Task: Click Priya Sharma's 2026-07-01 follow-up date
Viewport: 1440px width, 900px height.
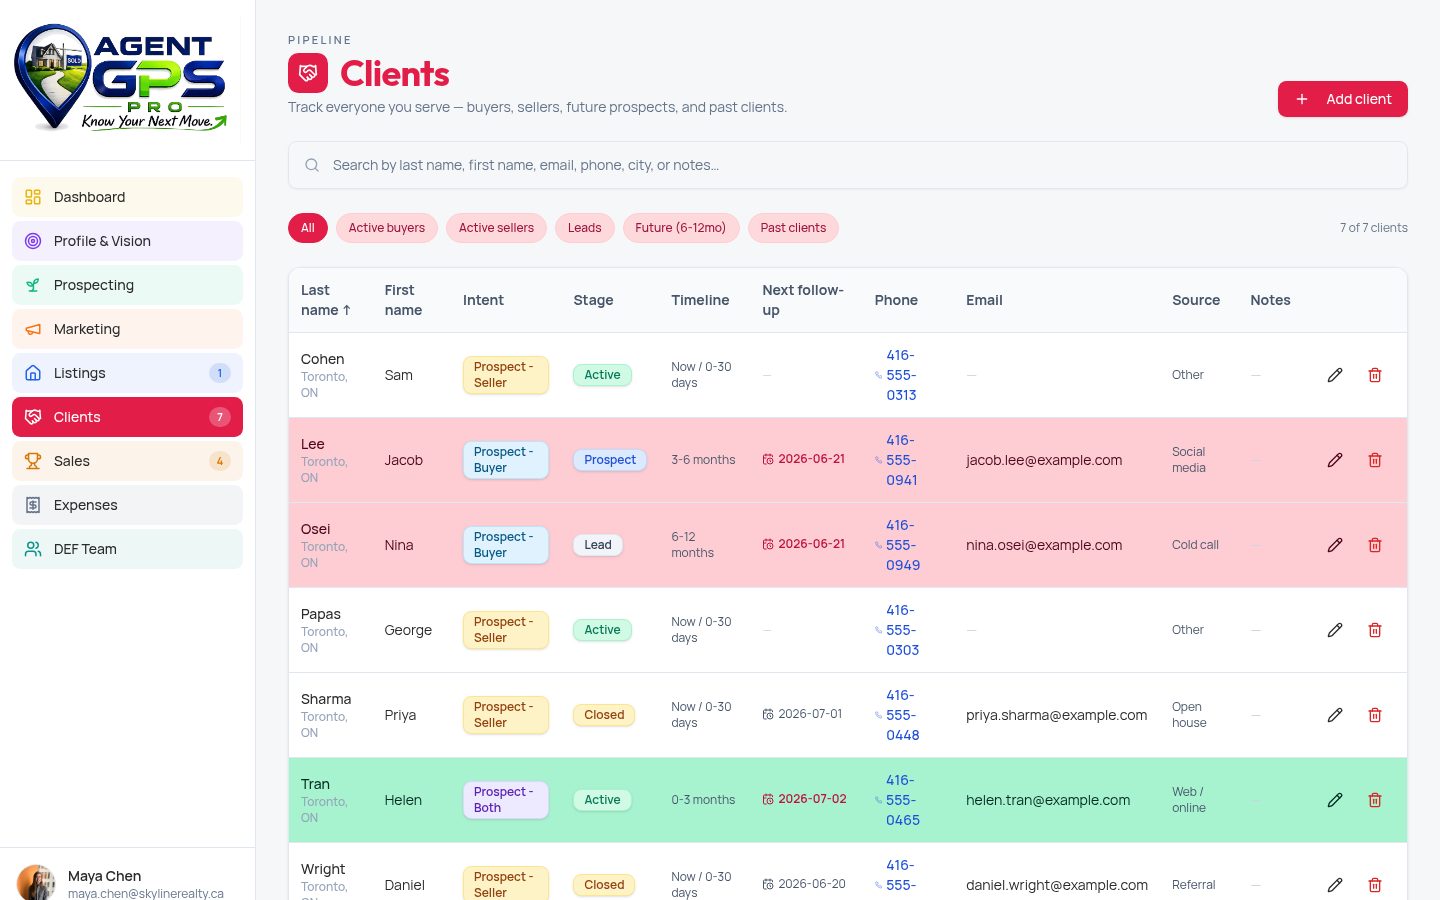Action: (x=802, y=714)
